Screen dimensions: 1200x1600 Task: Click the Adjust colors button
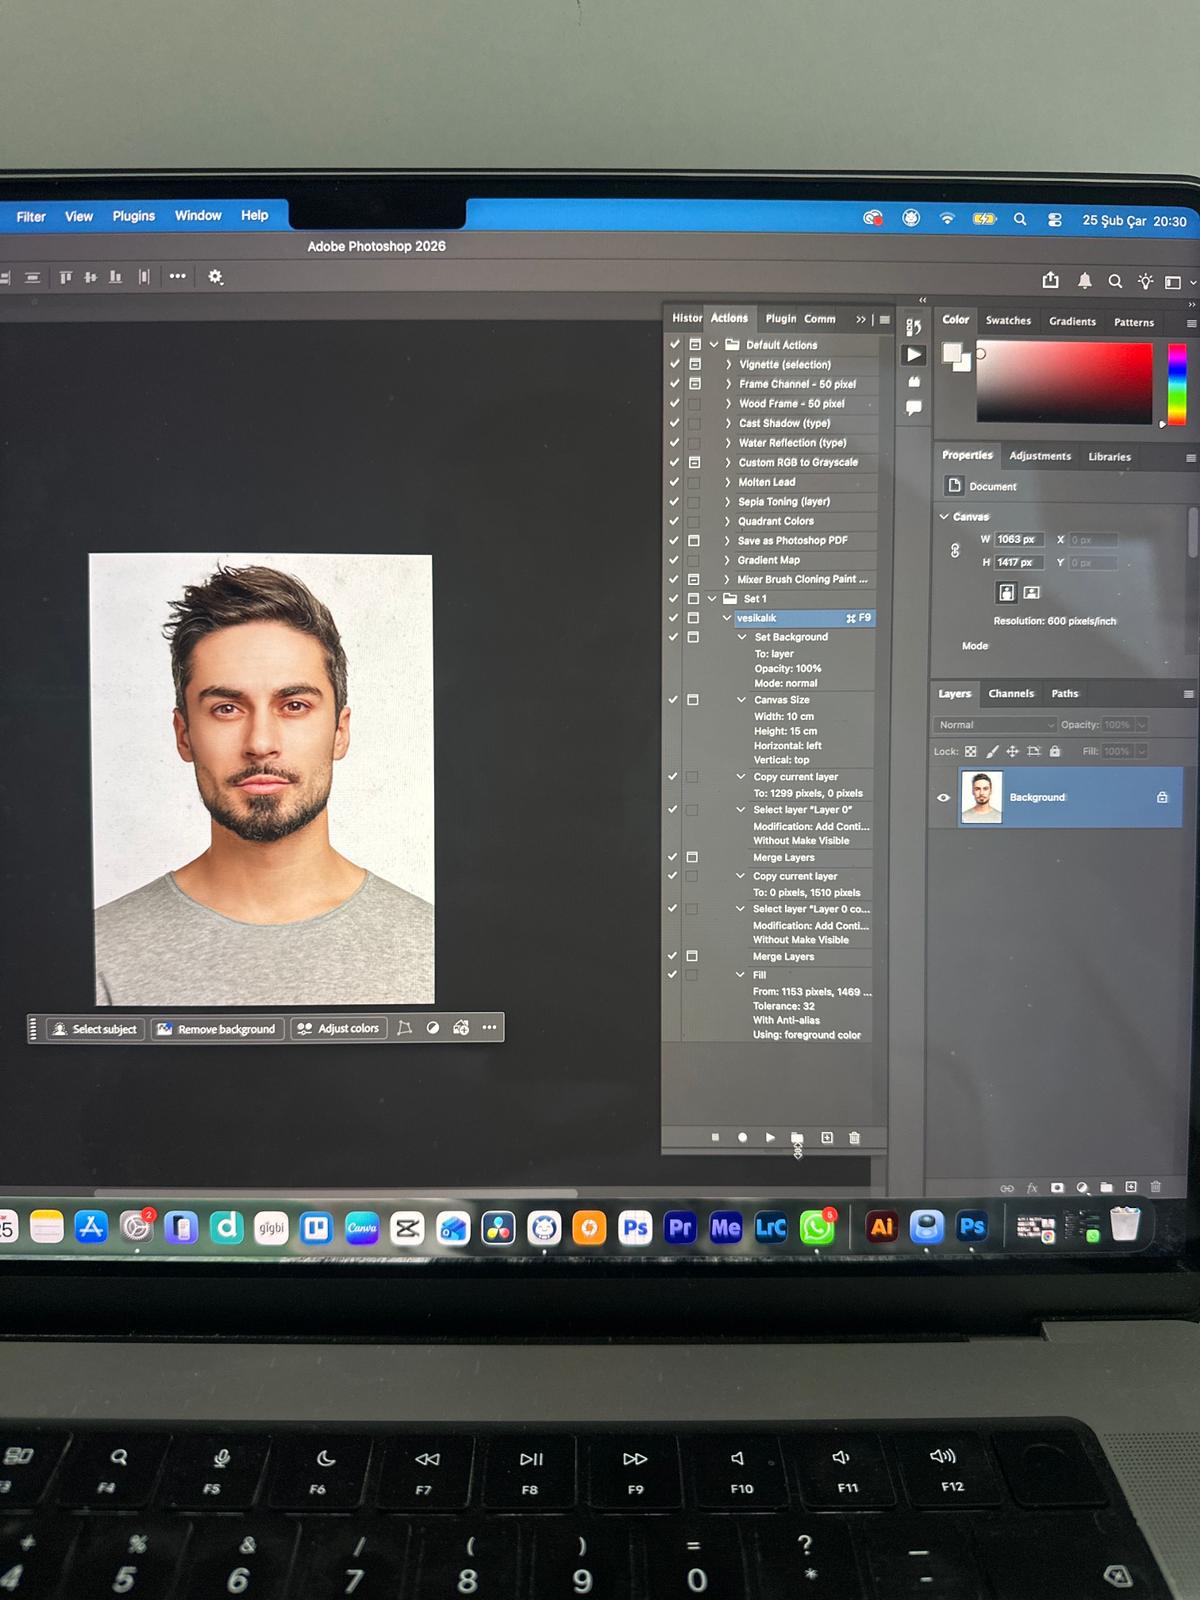(x=338, y=1028)
